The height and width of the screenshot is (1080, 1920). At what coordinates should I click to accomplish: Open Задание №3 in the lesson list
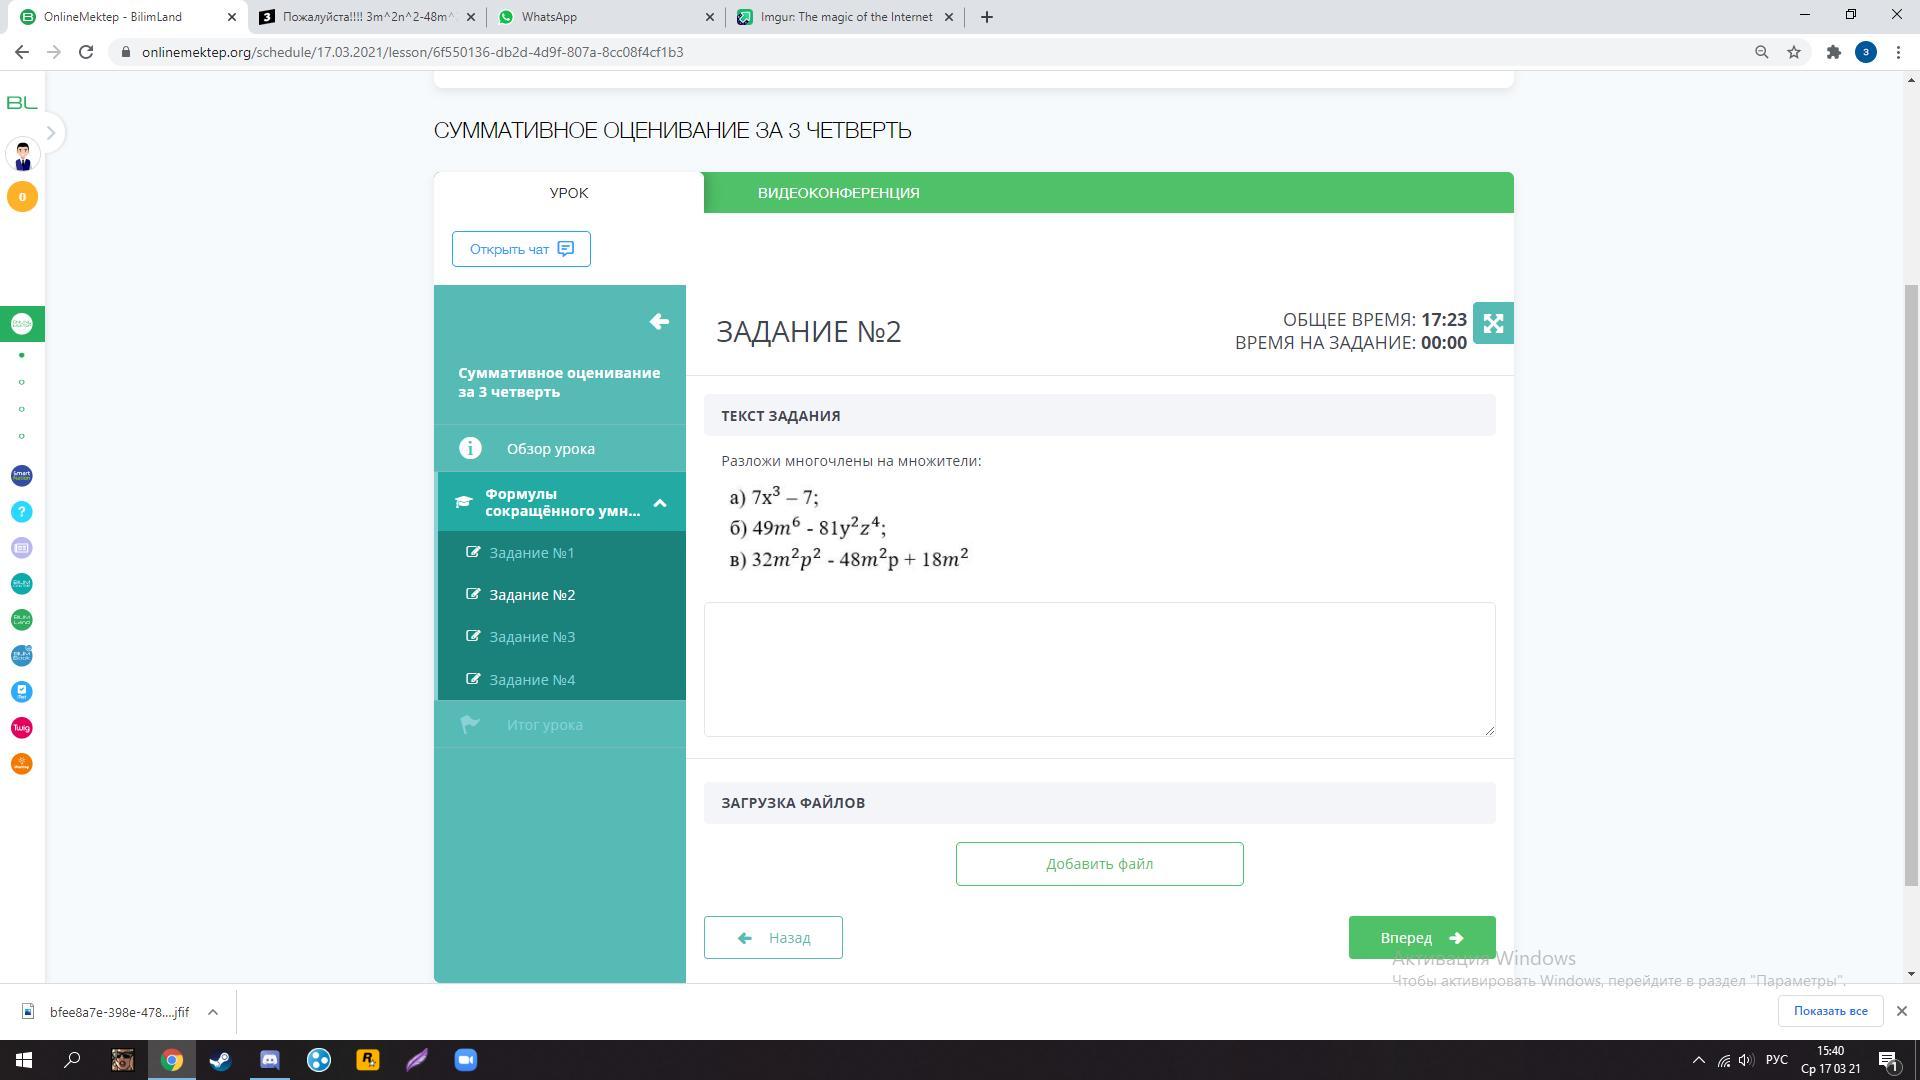click(532, 637)
